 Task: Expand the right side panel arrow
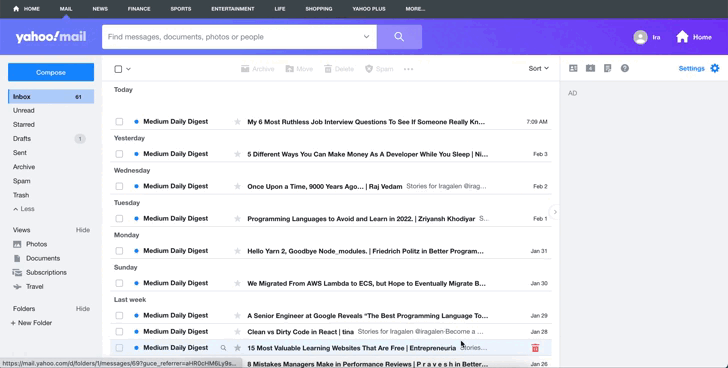pos(555,212)
